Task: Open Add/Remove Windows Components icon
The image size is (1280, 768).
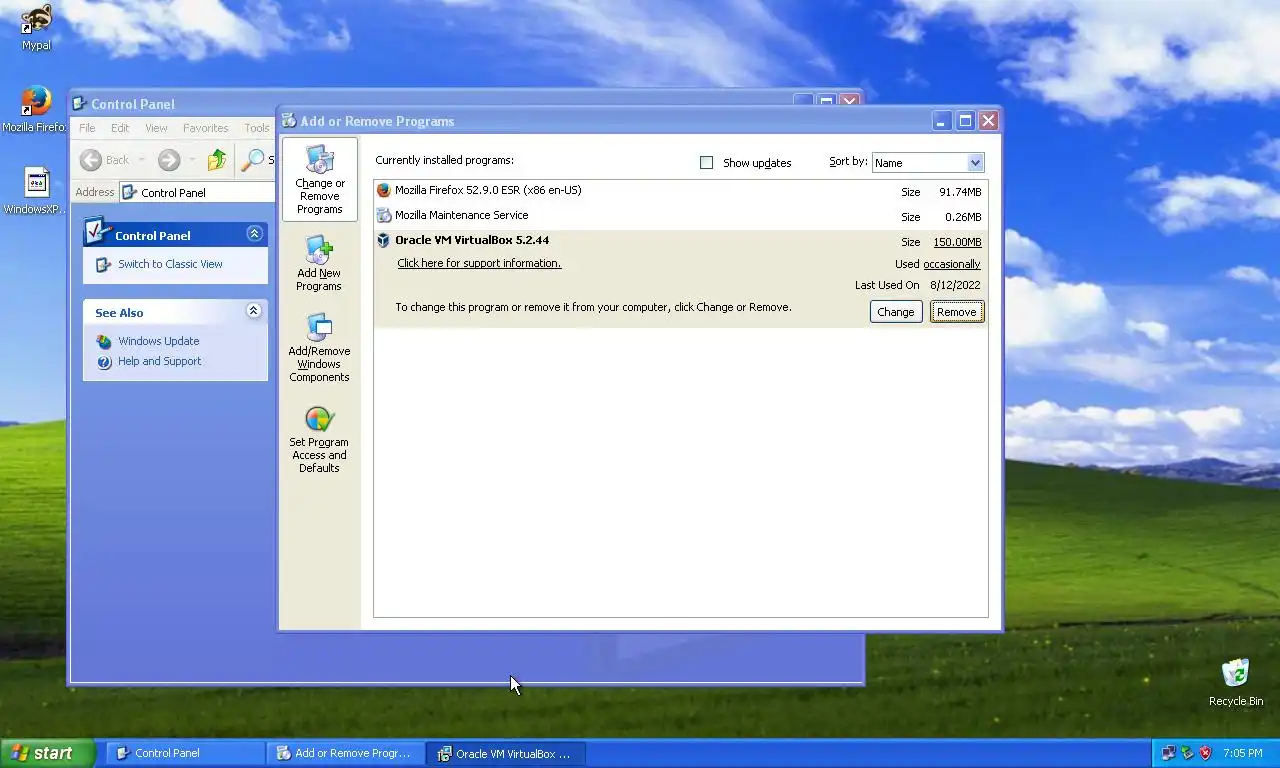Action: [x=319, y=328]
